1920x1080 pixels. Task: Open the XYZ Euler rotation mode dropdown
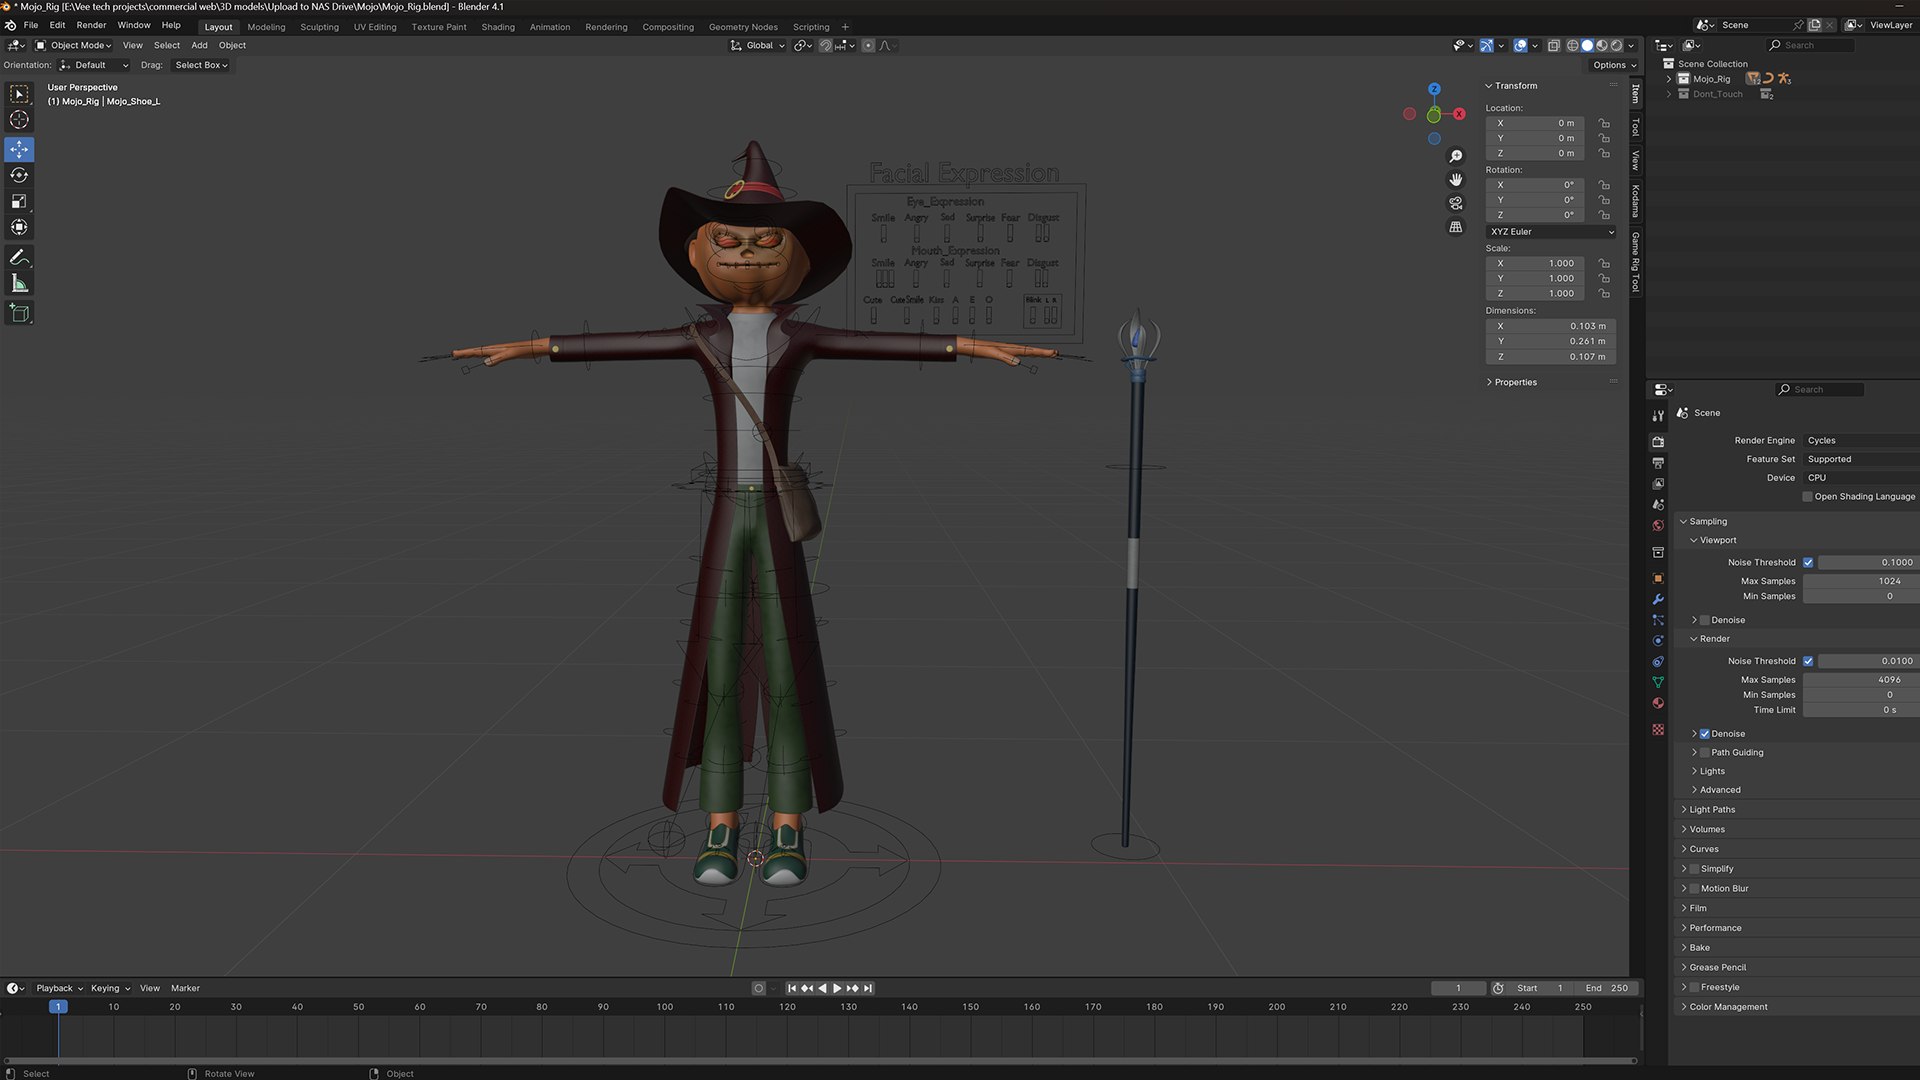(1551, 232)
